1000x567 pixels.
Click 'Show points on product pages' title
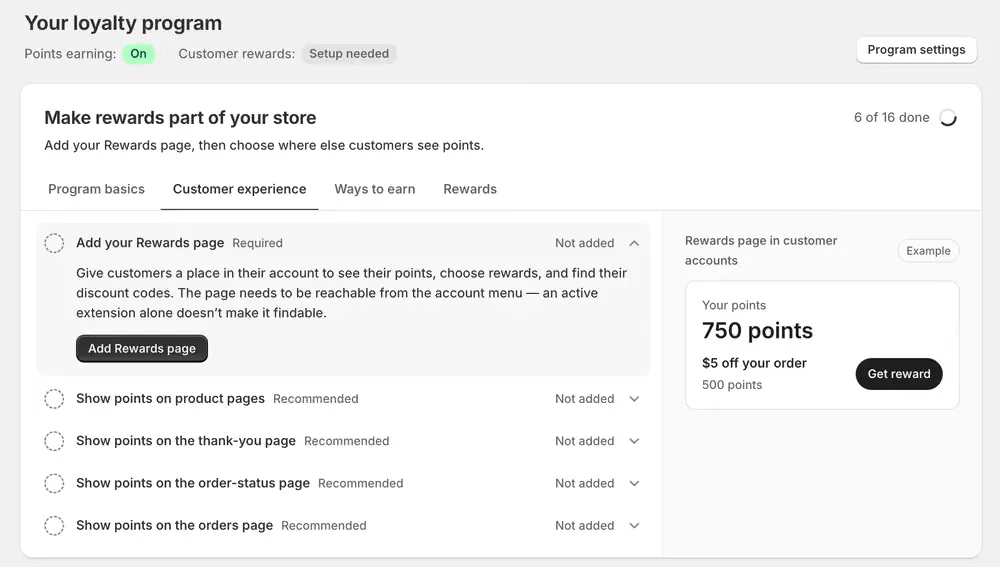170,399
